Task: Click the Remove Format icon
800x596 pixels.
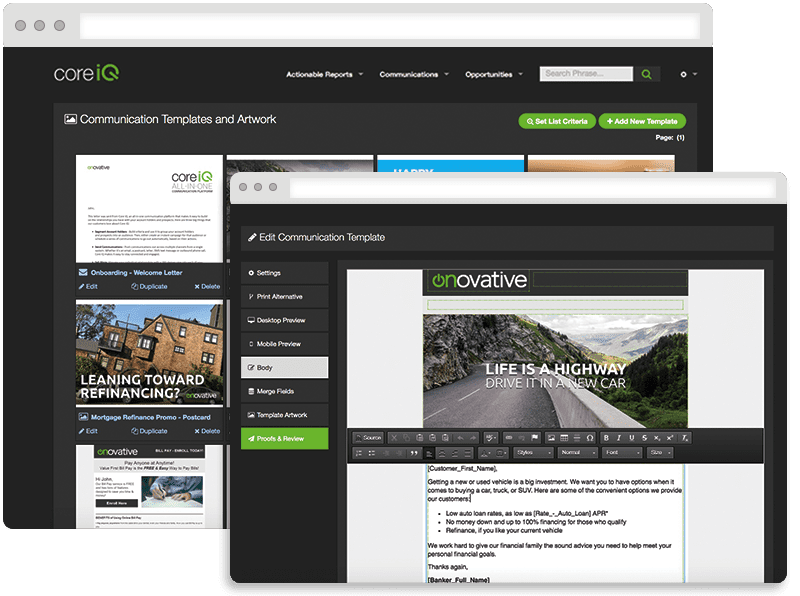Action: [x=685, y=438]
